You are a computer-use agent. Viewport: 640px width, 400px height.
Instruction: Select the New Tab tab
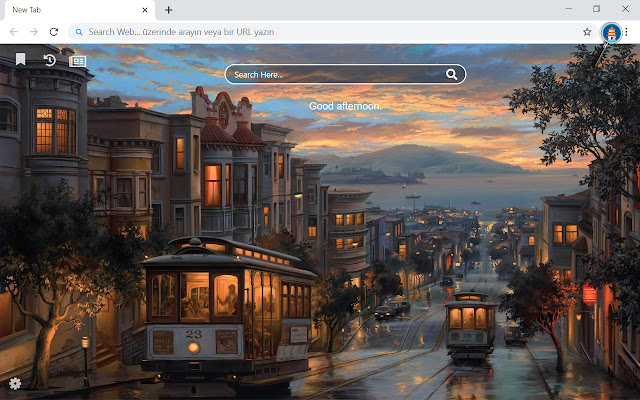[x=80, y=10]
